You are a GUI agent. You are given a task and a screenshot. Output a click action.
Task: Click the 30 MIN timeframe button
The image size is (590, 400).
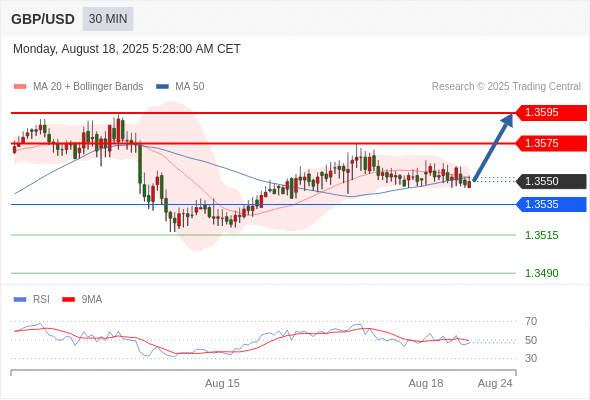tap(108, 19)
